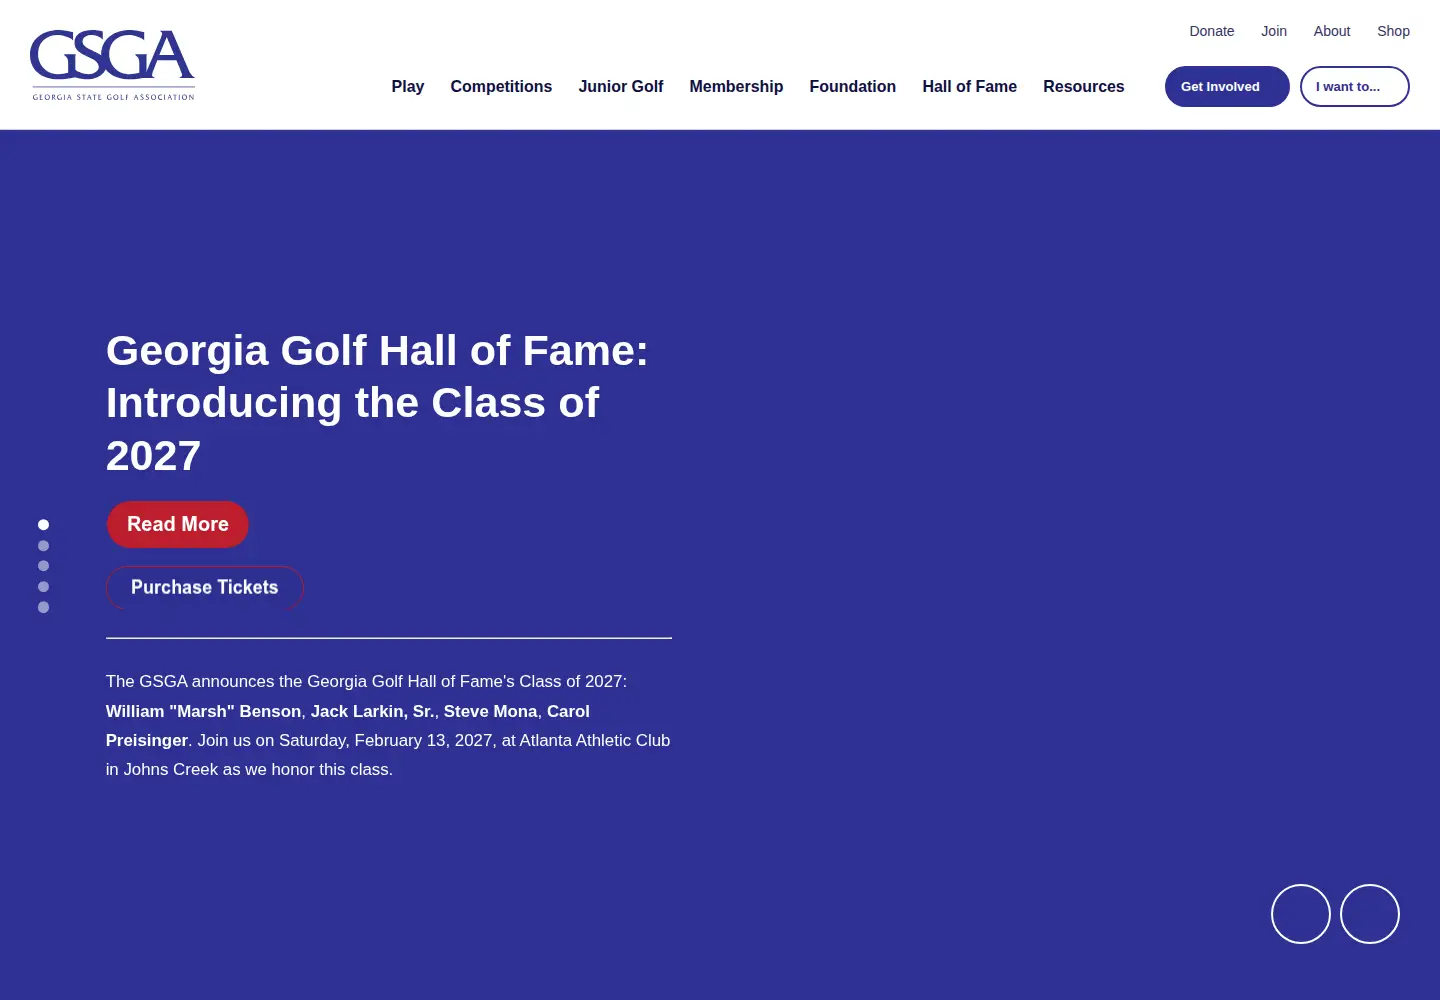Click the GSGA logo
This screenshot has height=1000, width=1440.
(x=113, y=65)
